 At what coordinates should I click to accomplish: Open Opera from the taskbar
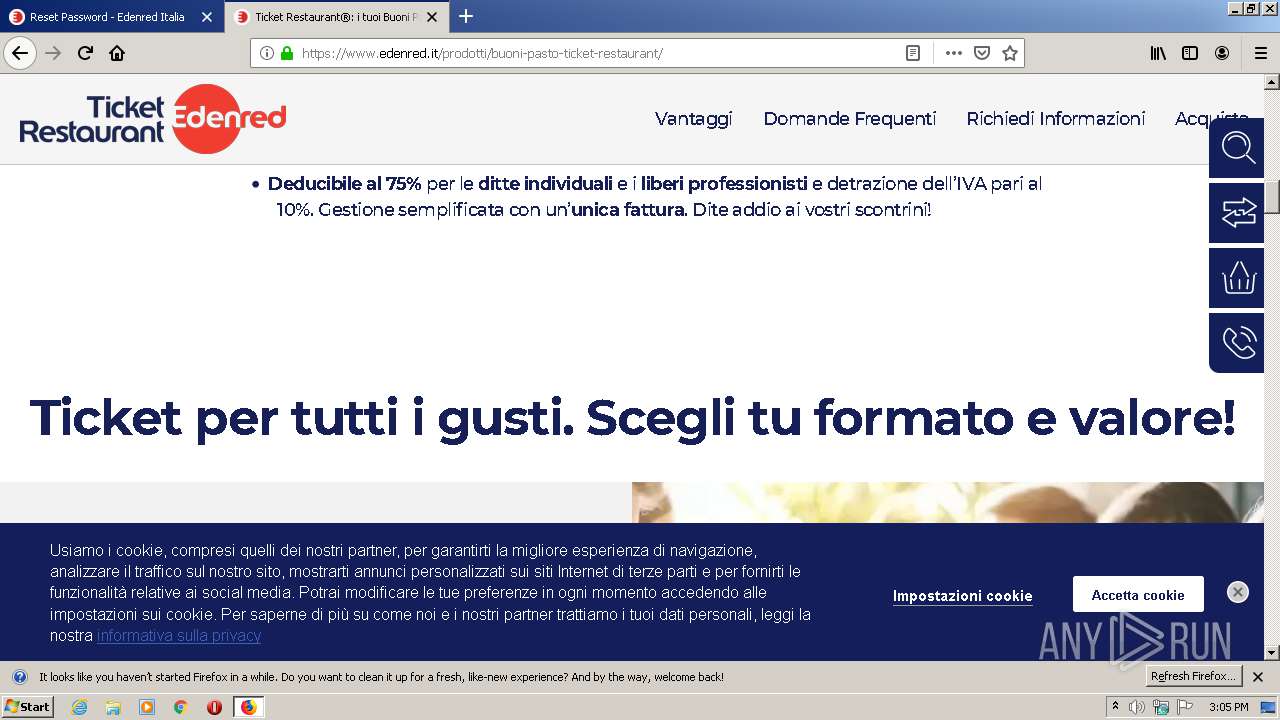click(214, 707)
